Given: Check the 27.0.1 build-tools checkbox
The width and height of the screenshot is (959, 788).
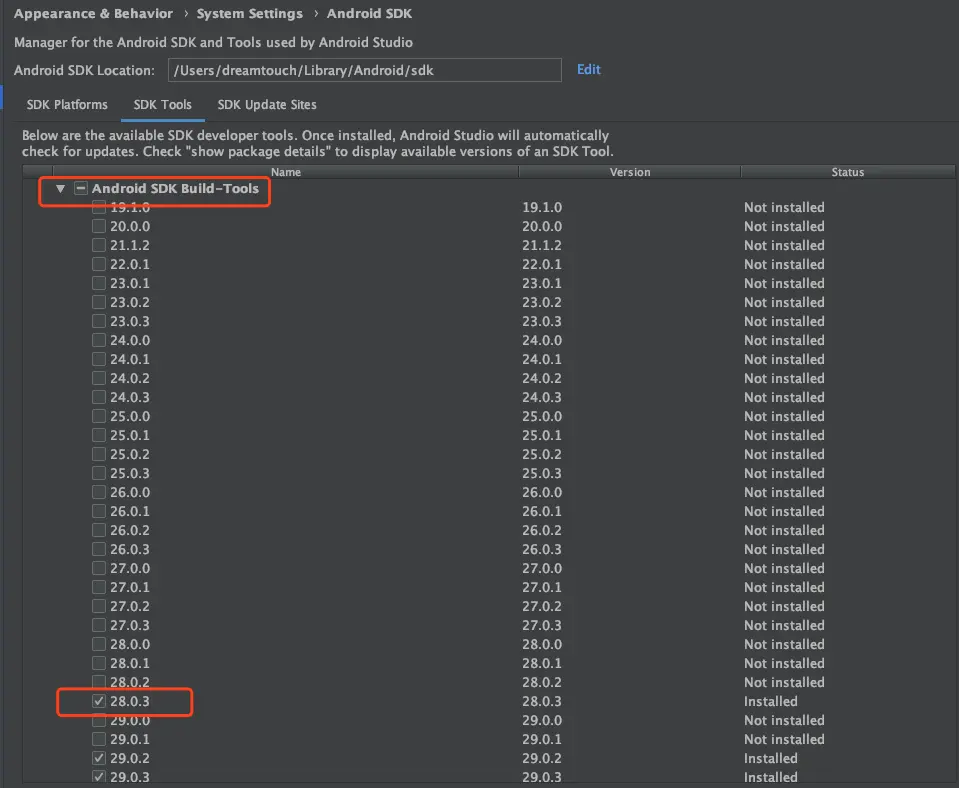Looking at the screenshot, I should (x=98, y=587).
